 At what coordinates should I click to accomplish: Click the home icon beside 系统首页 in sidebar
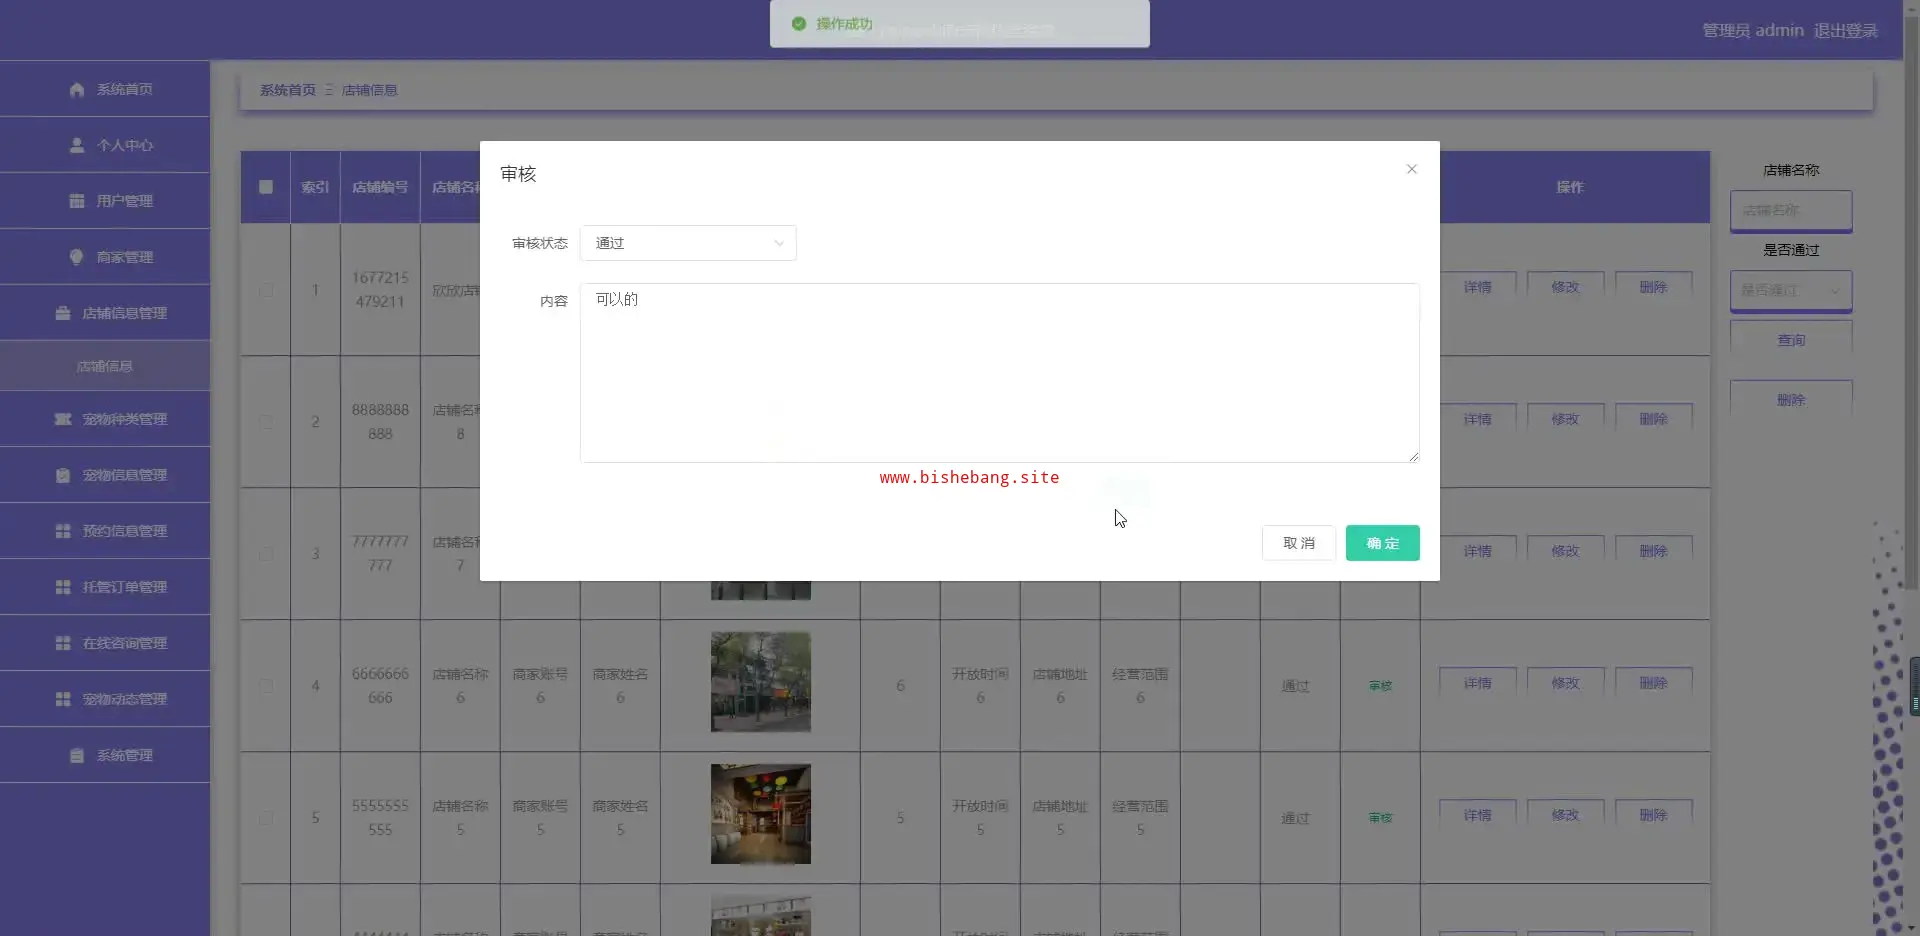point(76,89)
